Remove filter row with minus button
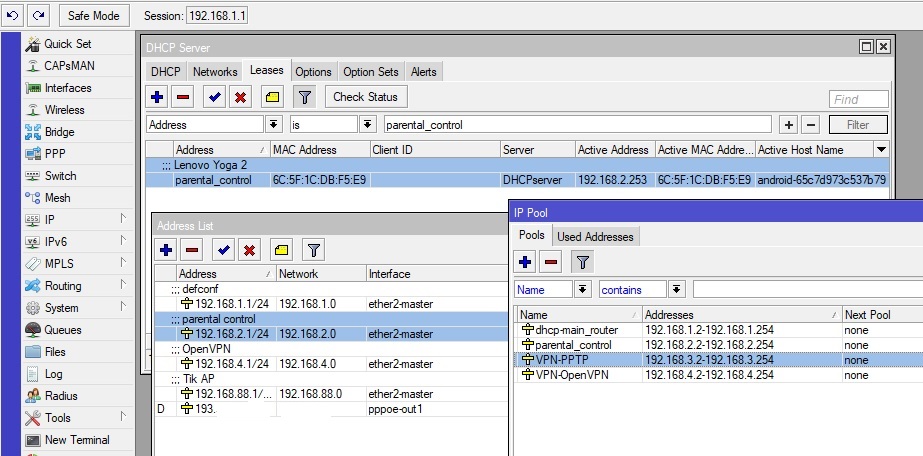 811,125
